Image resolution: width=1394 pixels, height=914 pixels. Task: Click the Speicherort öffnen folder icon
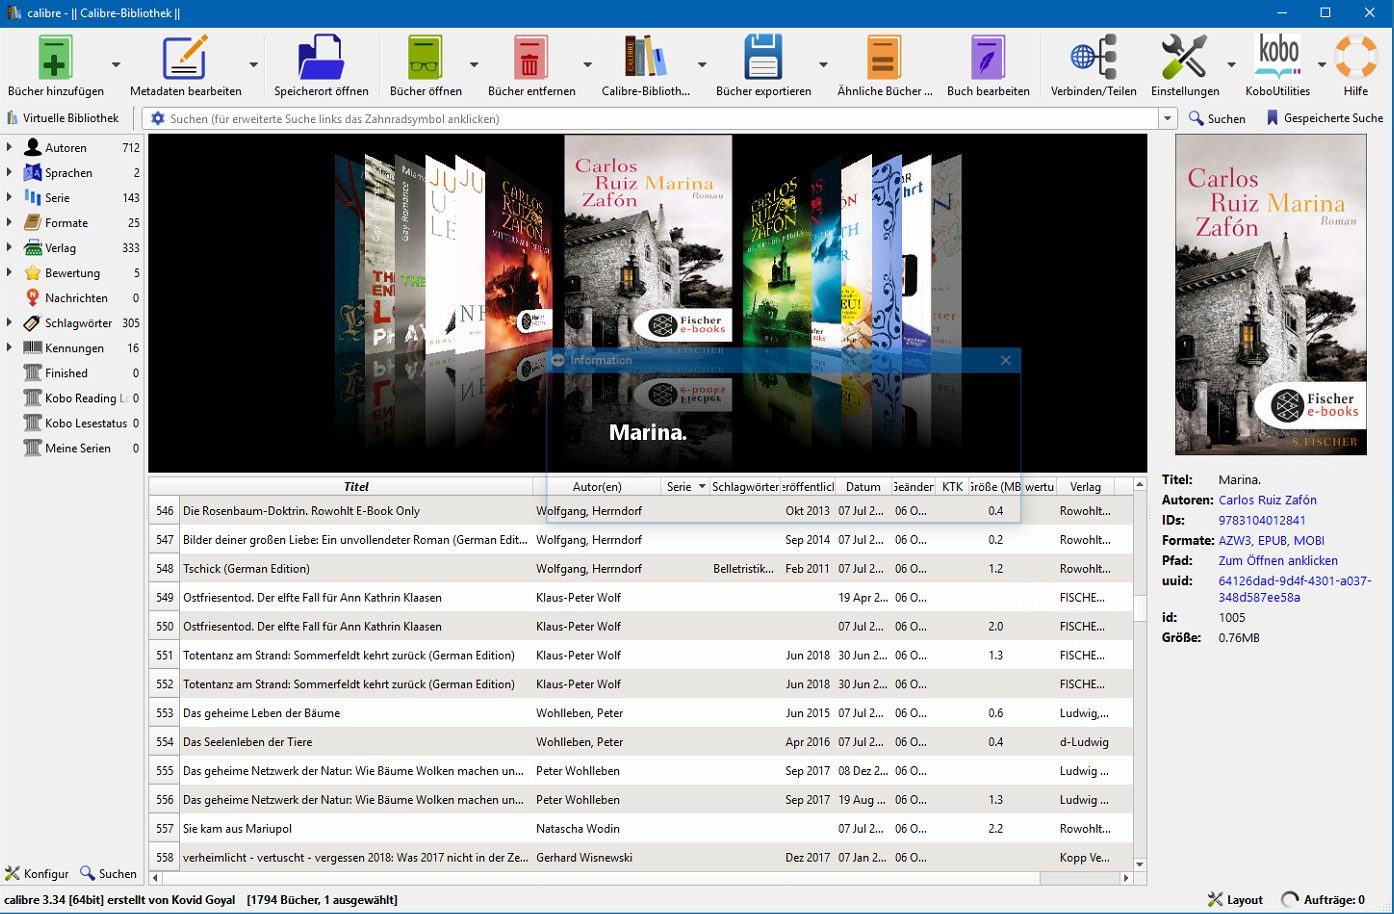(x=321, y=58)
